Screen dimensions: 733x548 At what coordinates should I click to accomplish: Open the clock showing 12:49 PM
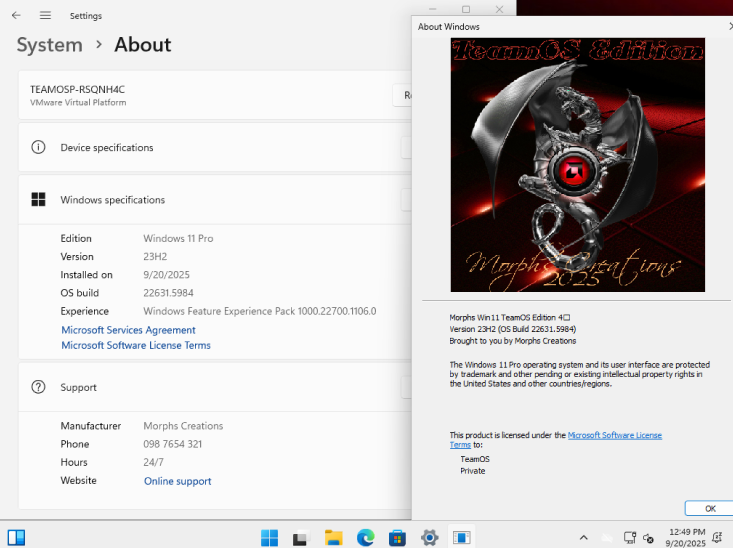click(686, 537)
